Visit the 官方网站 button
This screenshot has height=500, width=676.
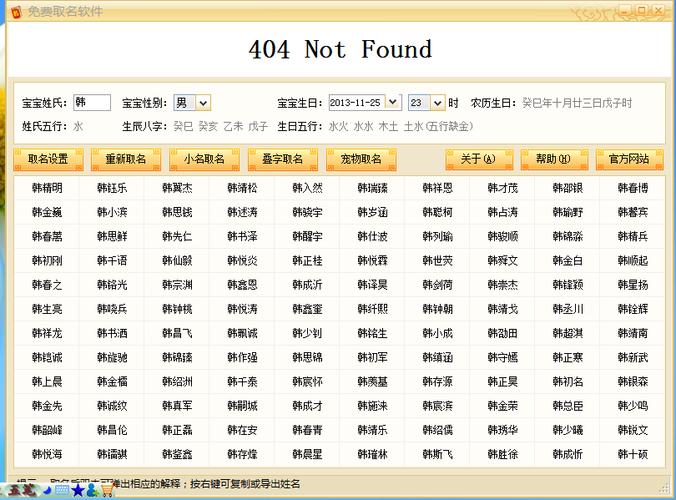pos(629,159)
